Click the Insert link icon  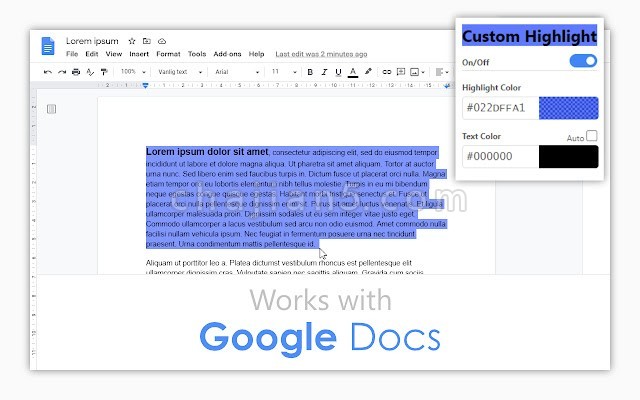[387, 72]
